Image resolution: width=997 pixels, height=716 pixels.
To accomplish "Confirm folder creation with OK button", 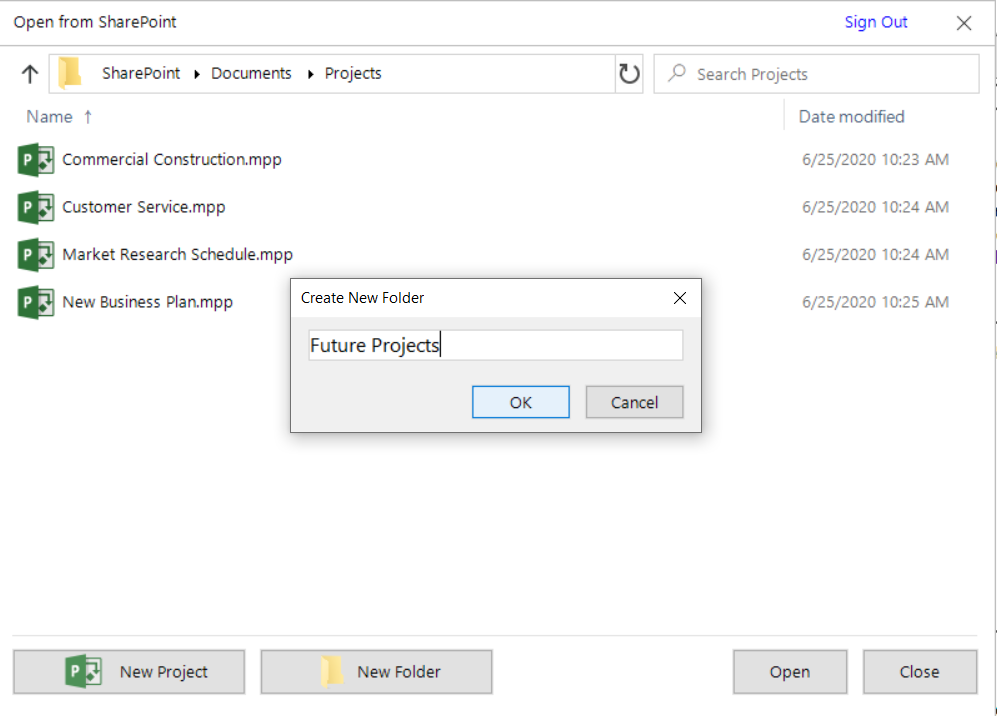I will [x=521, y=402].
